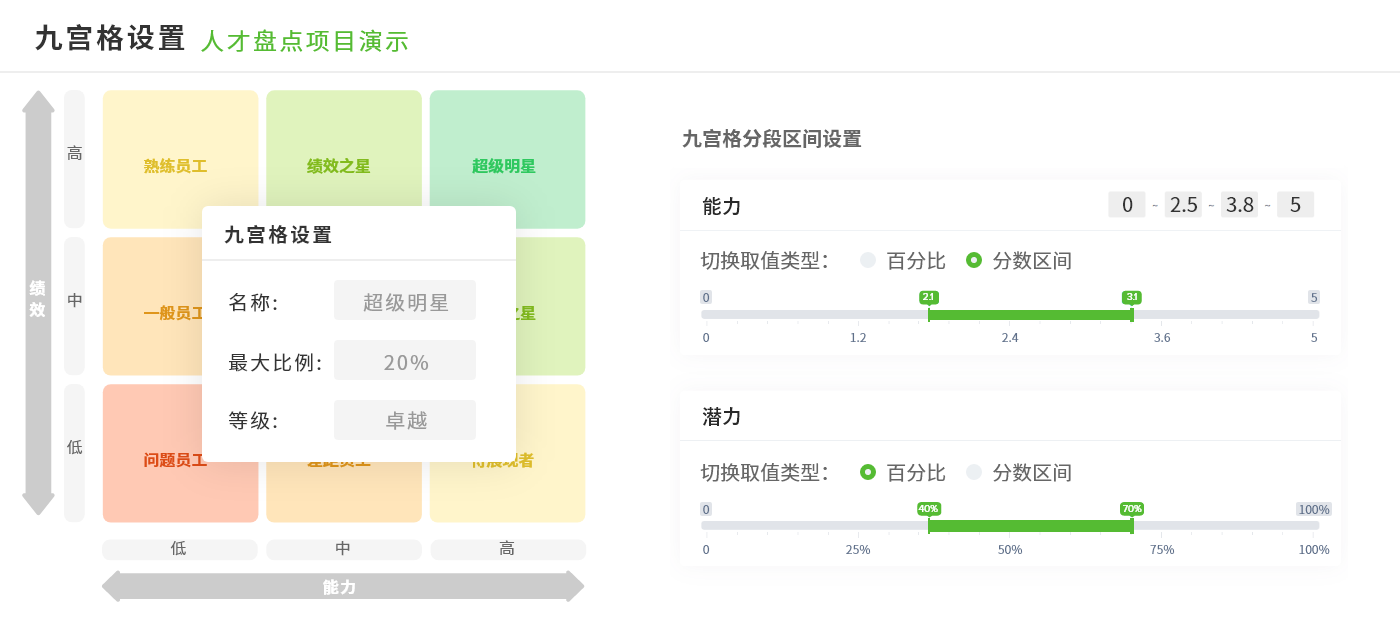This screenshot has width=1400, height=626.
Task: Click the 等级 field showing 卓越
Action: 405,419
